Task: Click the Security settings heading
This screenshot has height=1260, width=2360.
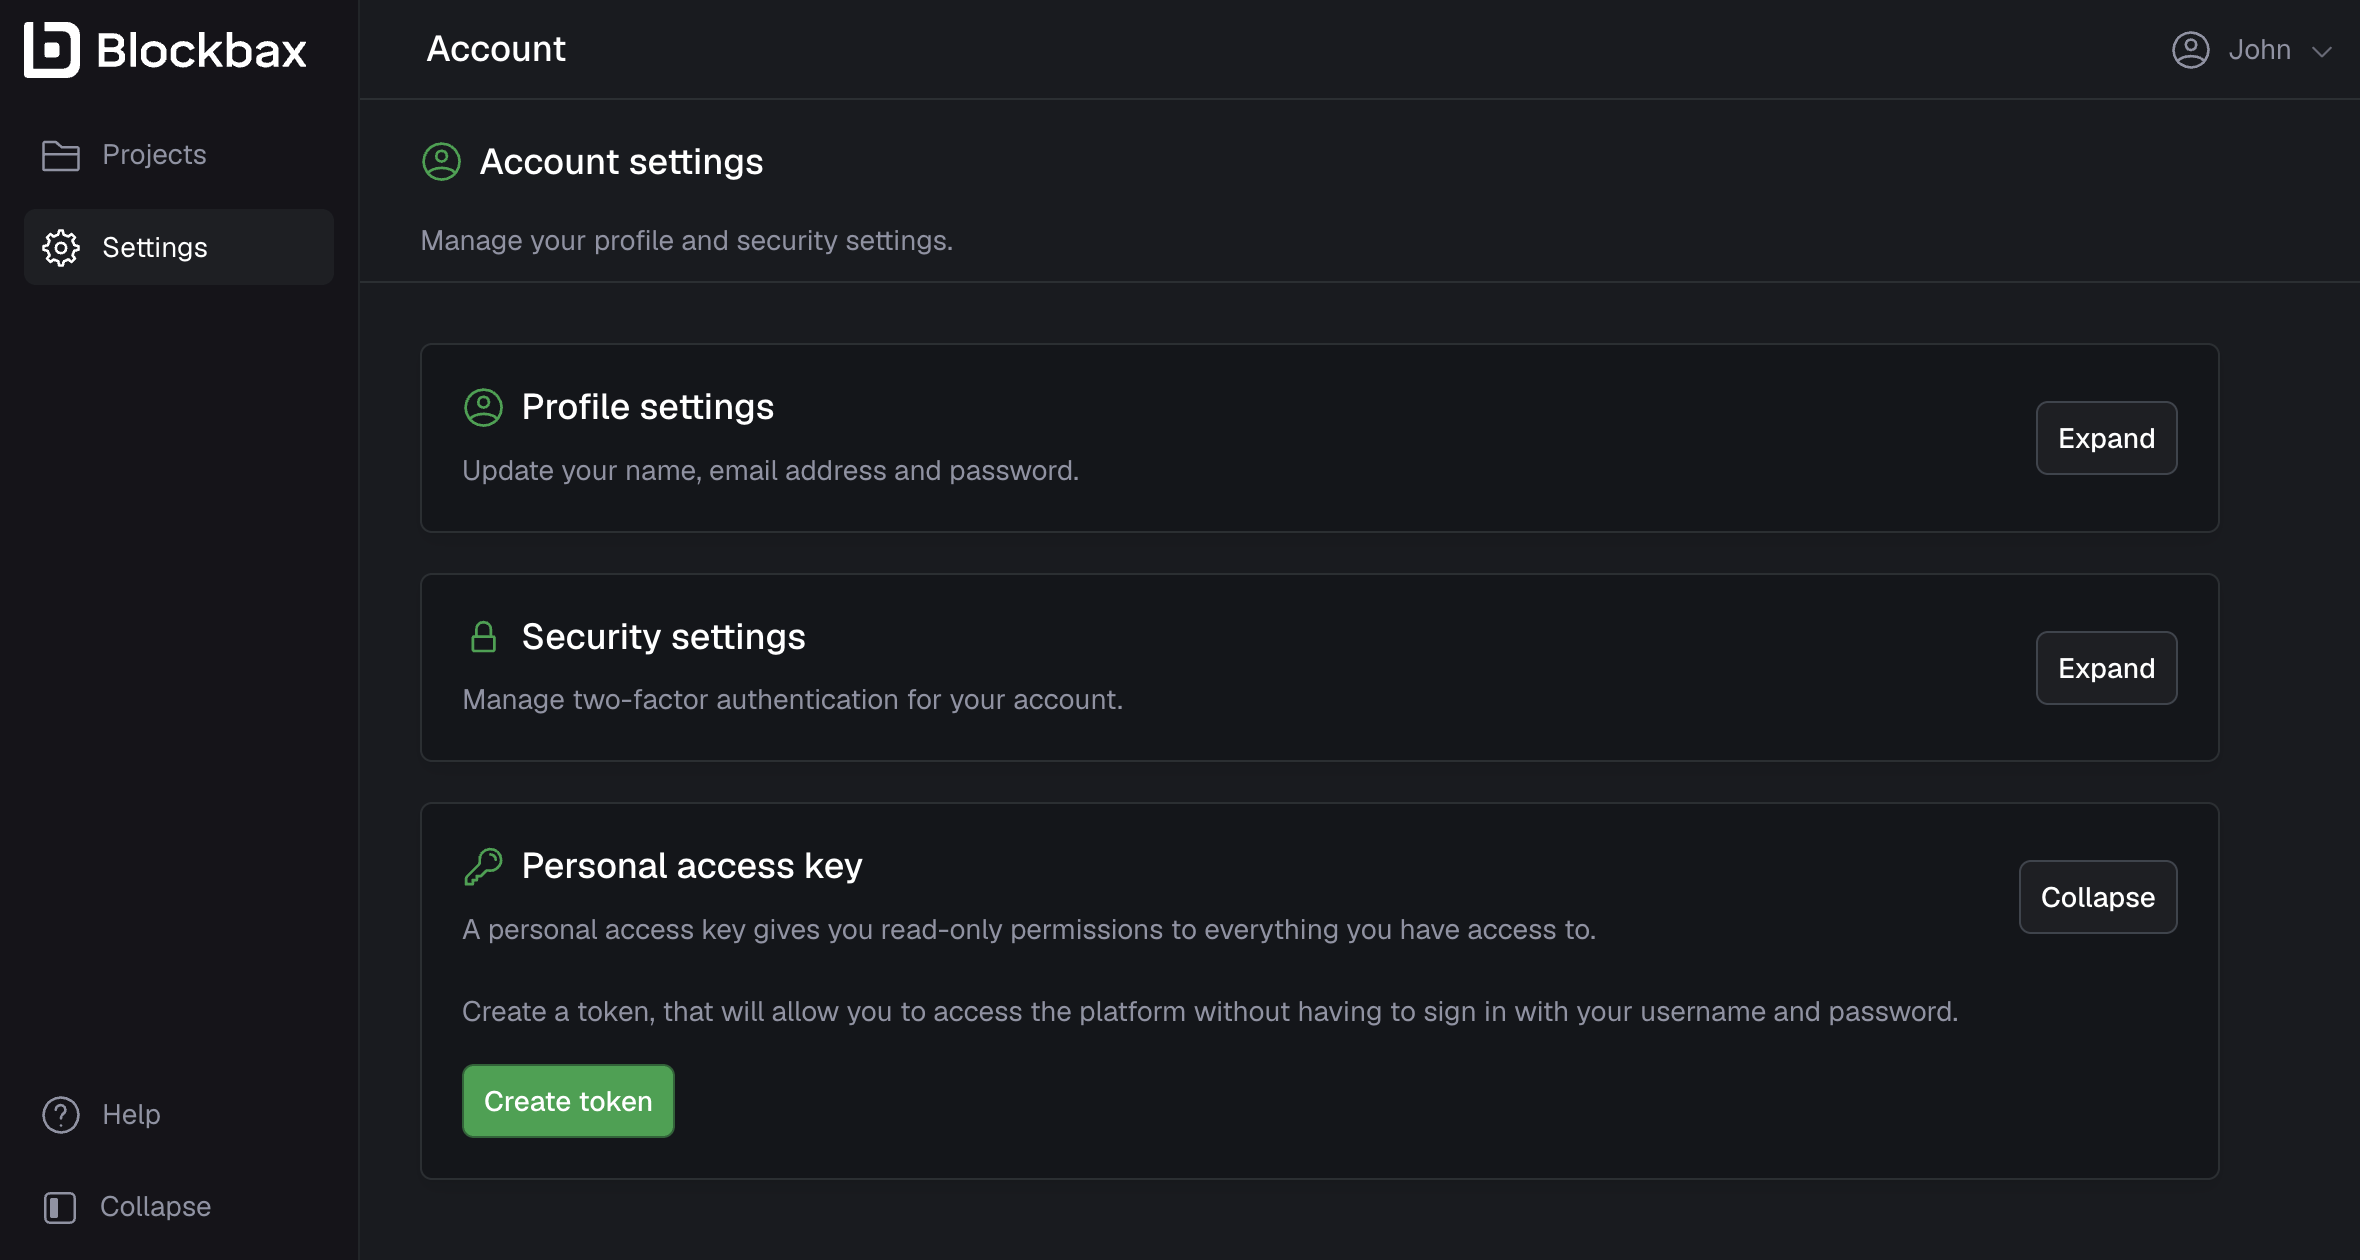Action: click(x=664, y=637)
